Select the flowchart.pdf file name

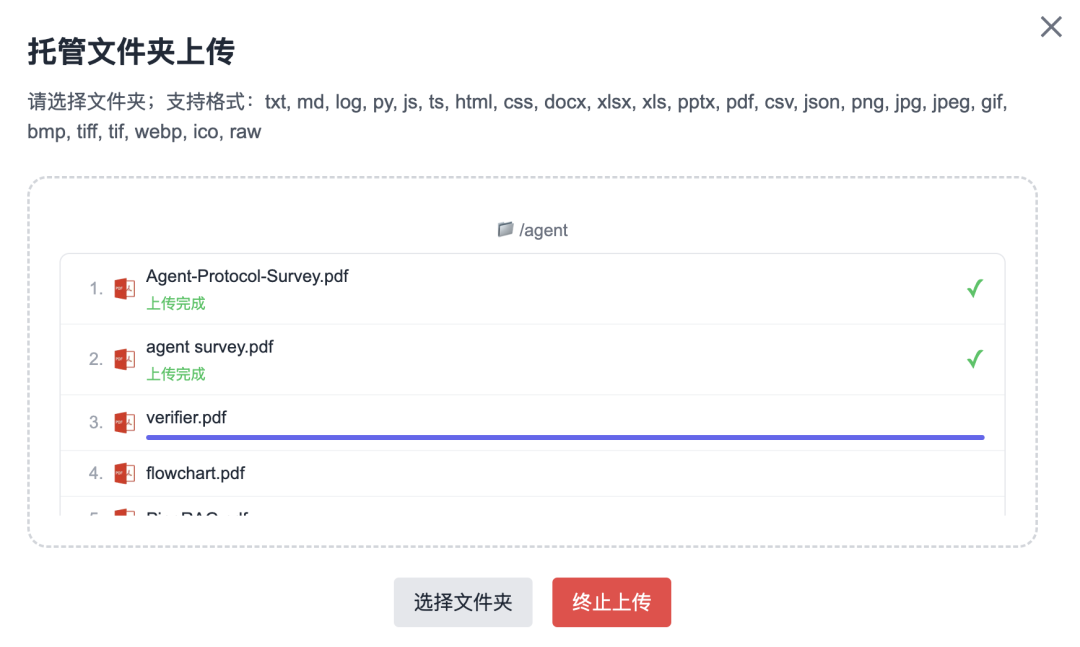coord(196,473)
